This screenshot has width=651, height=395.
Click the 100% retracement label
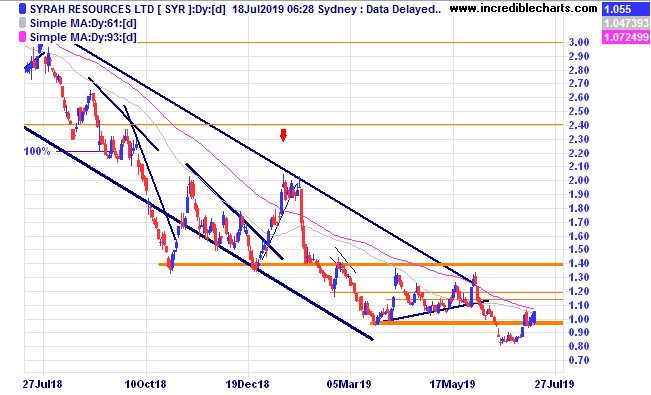point(37,151)
